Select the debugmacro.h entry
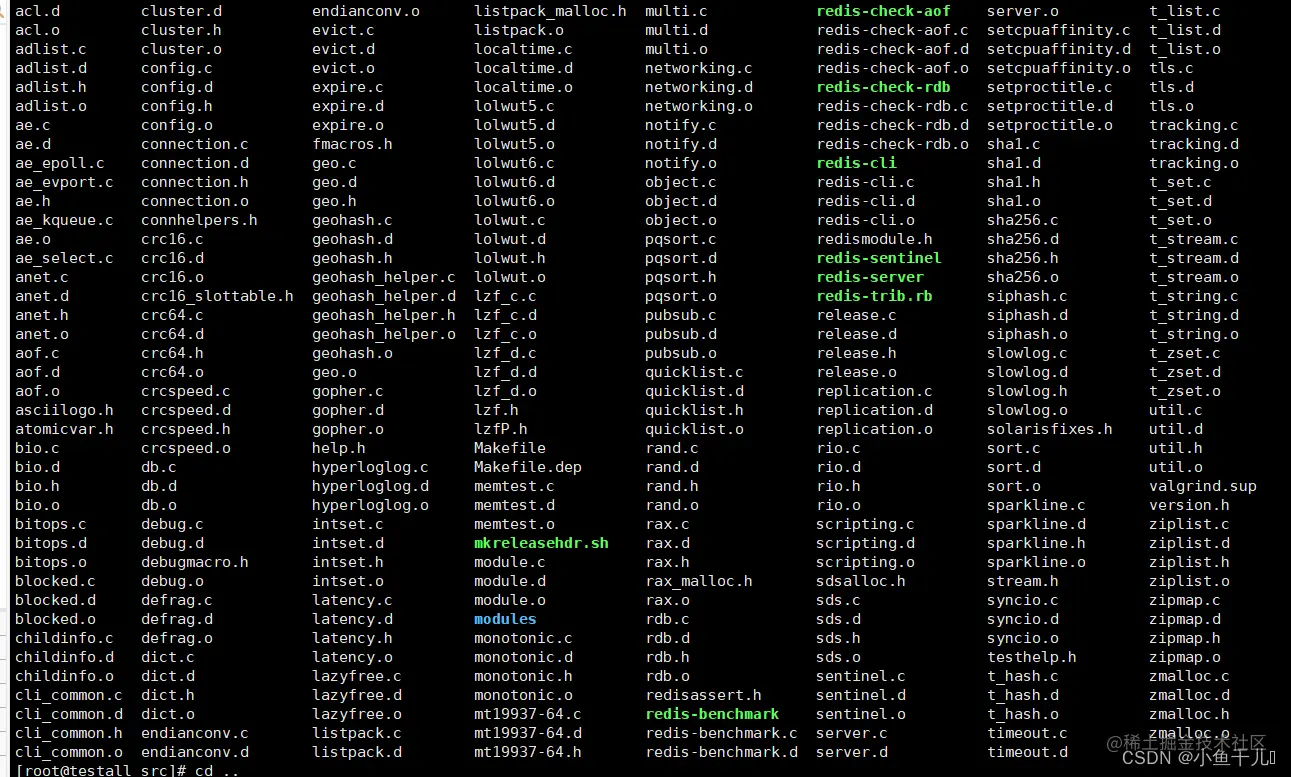 195,562
